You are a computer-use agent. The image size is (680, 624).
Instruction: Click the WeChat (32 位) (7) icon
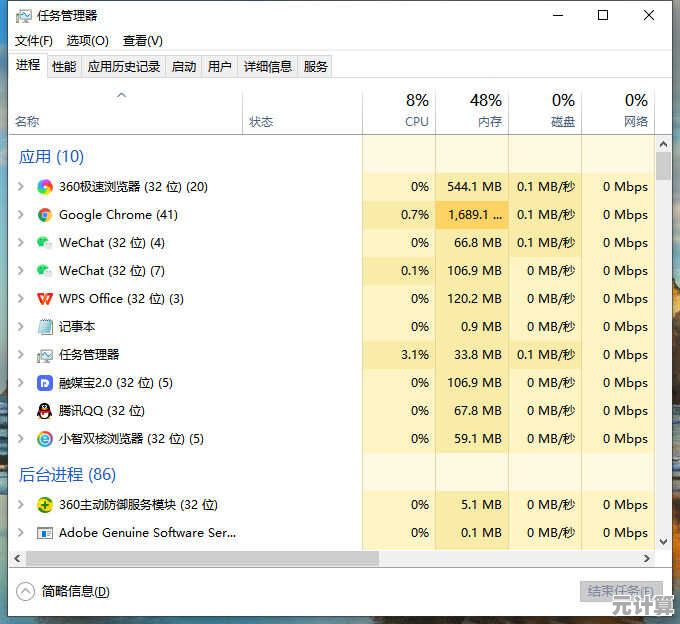pos(45,271)
